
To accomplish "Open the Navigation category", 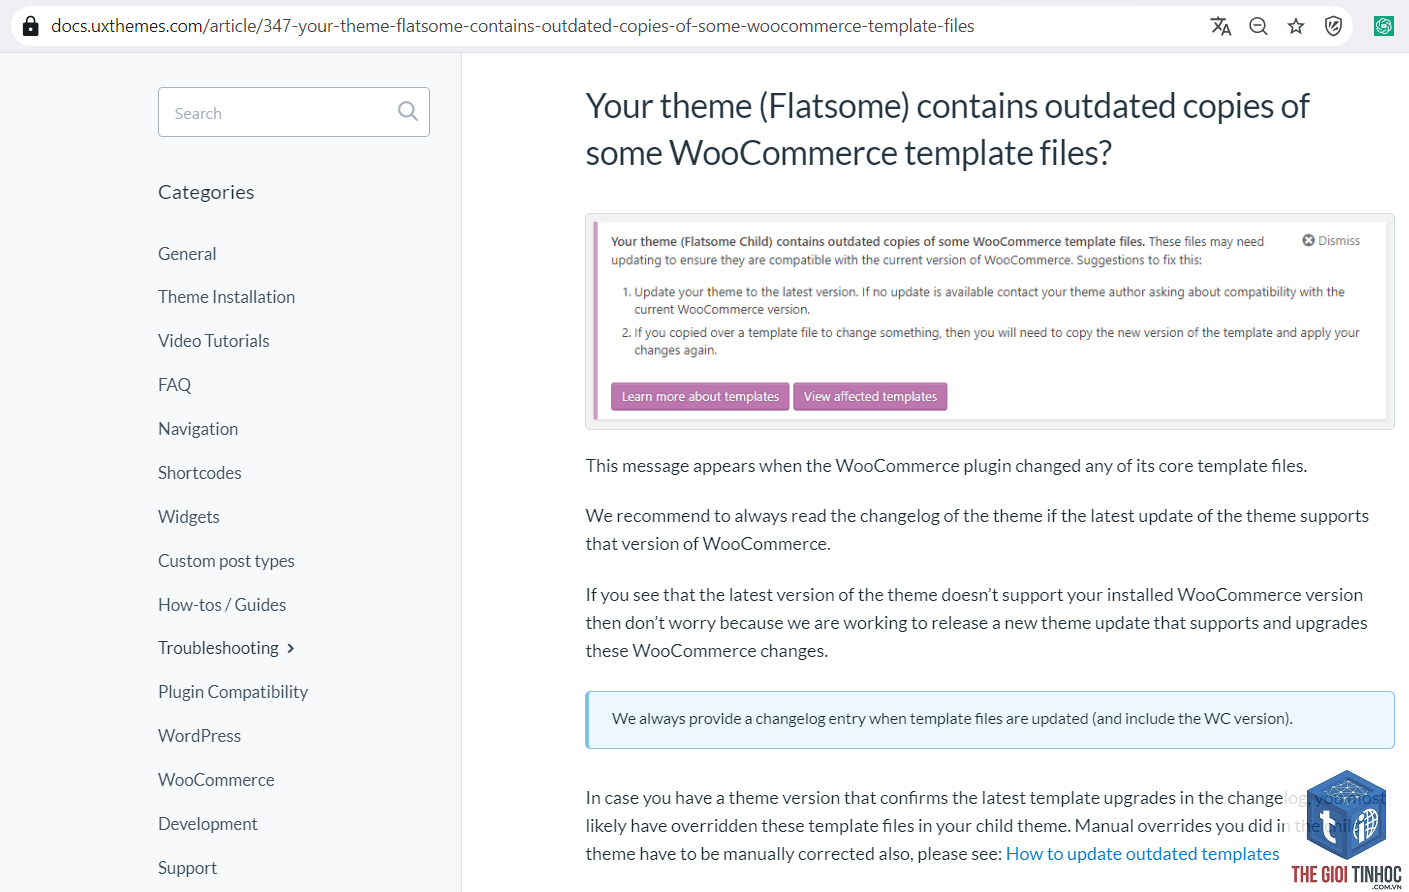I will (x=198, y=429).
